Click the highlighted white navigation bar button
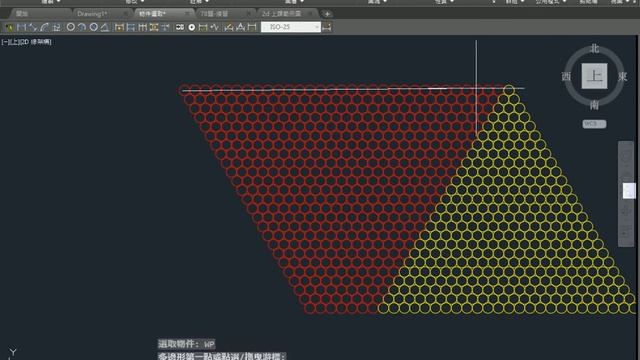The image size is (640, 360). 629,191
